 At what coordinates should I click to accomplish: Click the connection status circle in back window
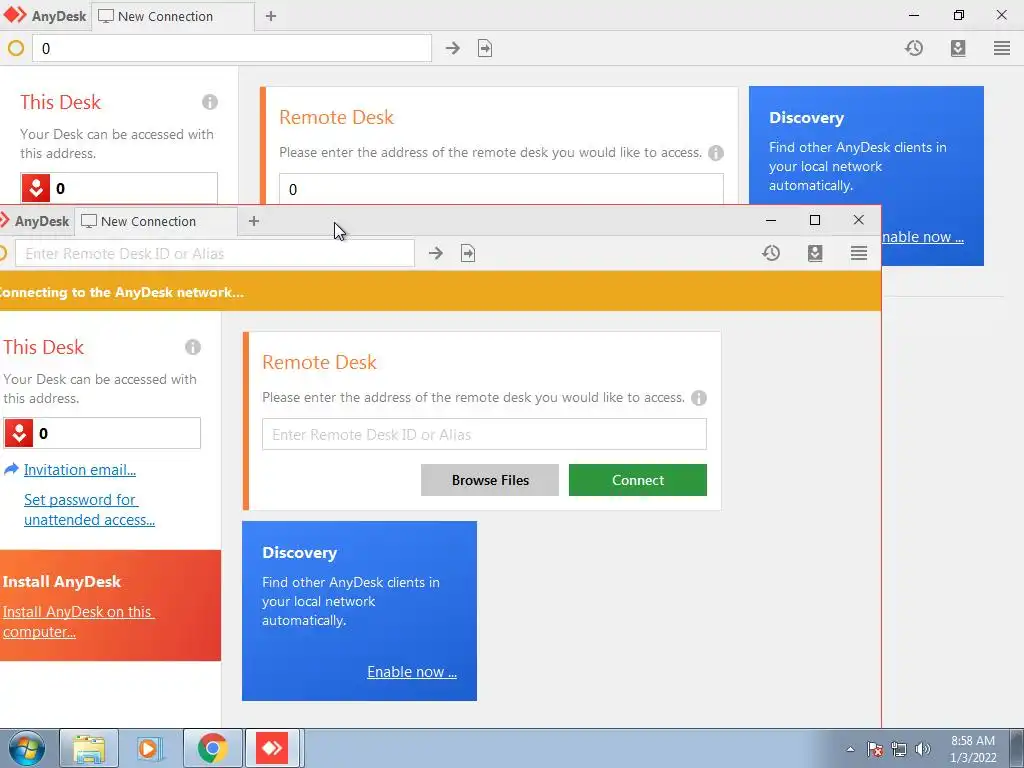[16, 48]
